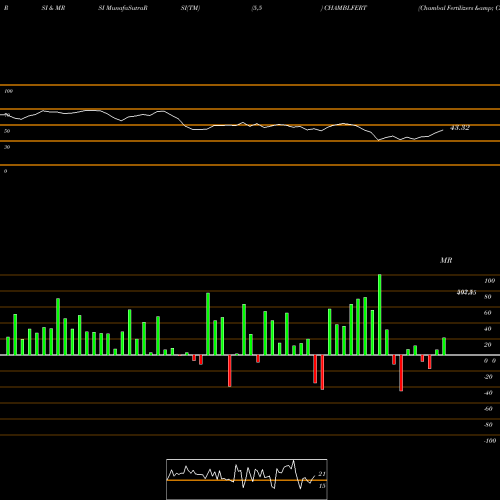The width and height of the screenshot is (500, 500).
Task: Click the MR axis label 80
Action: pos(488,297)
